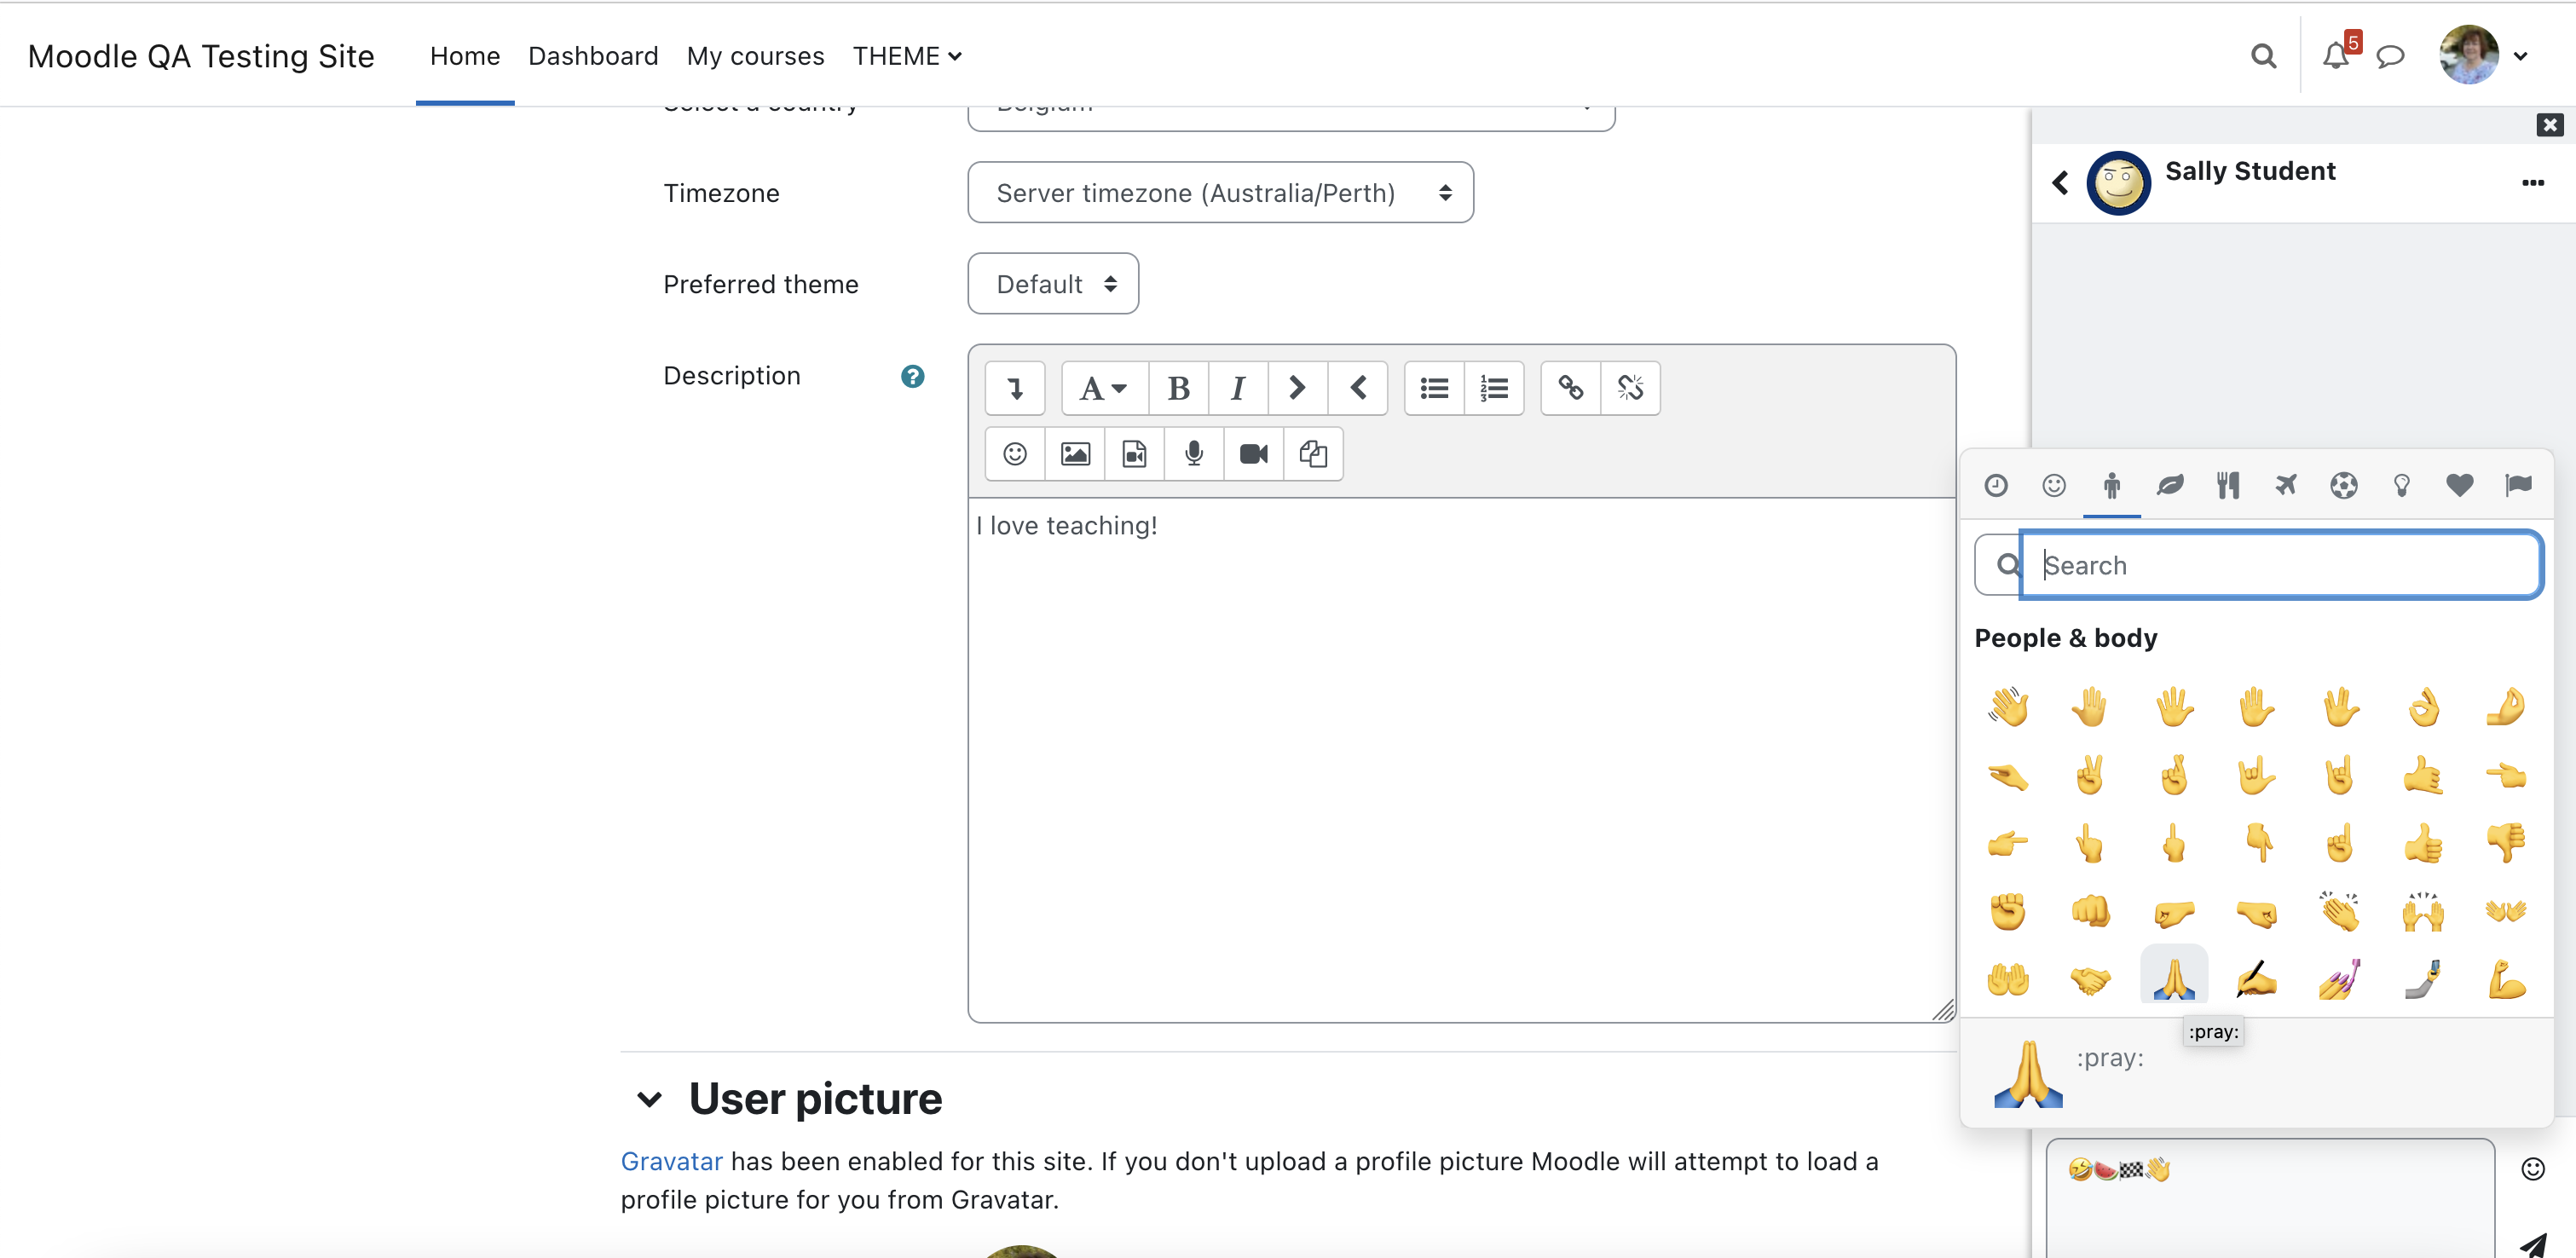Go back from Sally Student conversation
This screenshot has height=1258, width=2576.
click(x=2060, y=183)
